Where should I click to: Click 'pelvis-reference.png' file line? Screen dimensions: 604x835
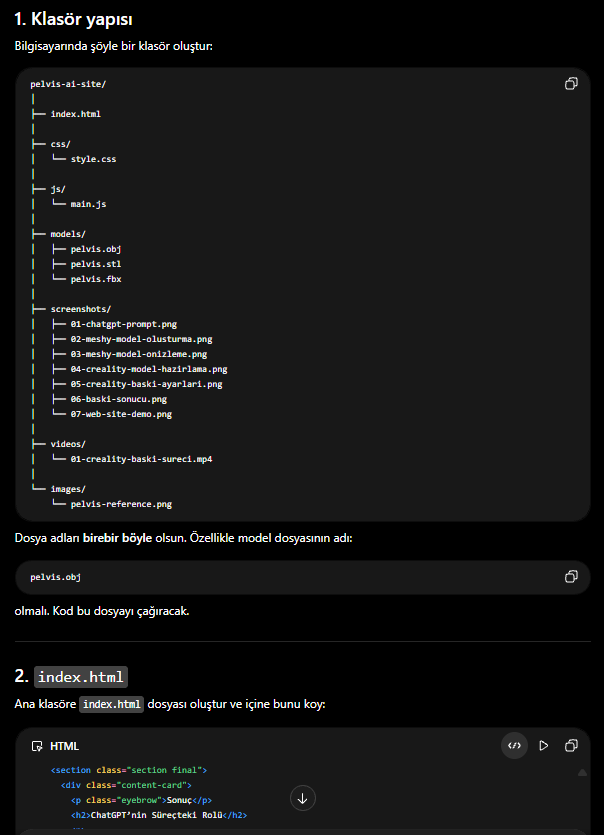tap(121, 504)
